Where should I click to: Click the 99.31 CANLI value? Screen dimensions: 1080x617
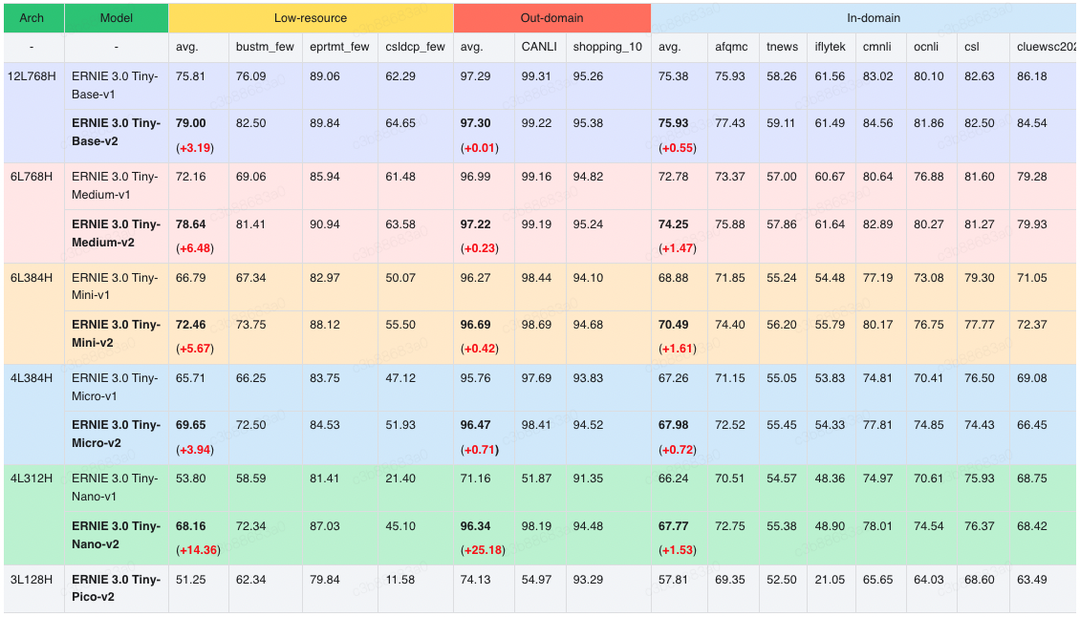click(536, 76)
